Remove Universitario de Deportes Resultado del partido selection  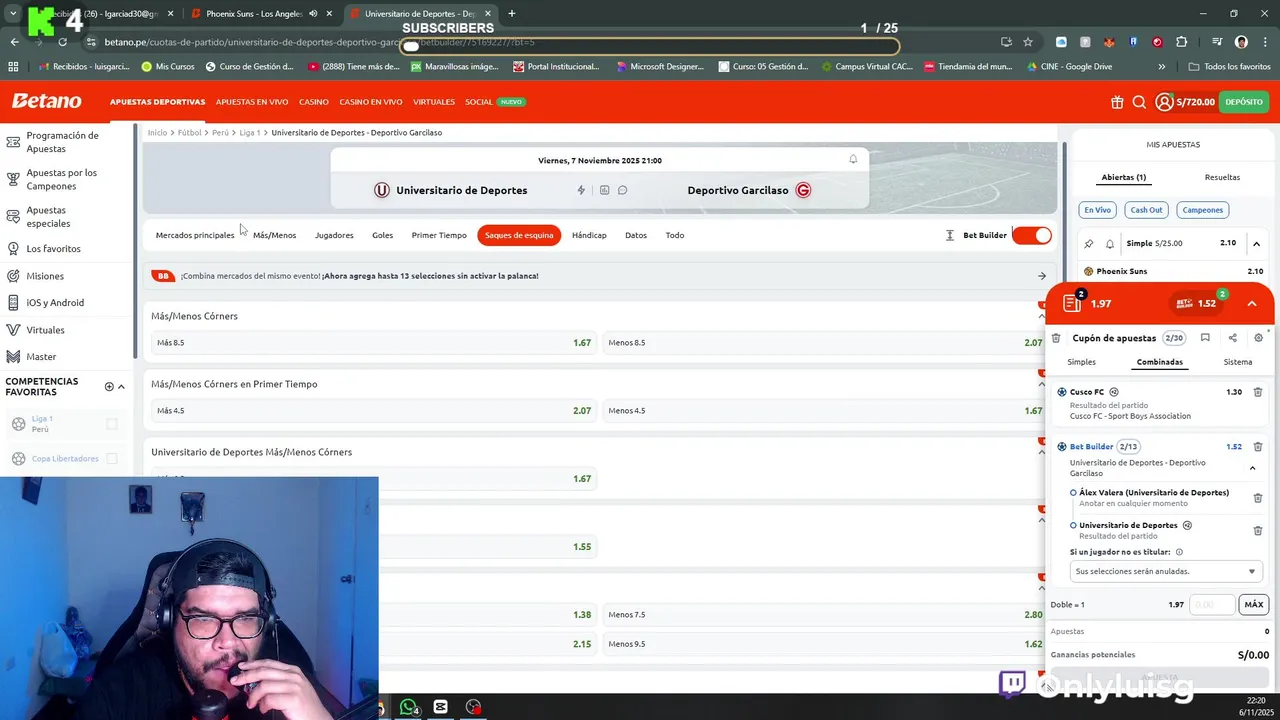(1258, 530)
